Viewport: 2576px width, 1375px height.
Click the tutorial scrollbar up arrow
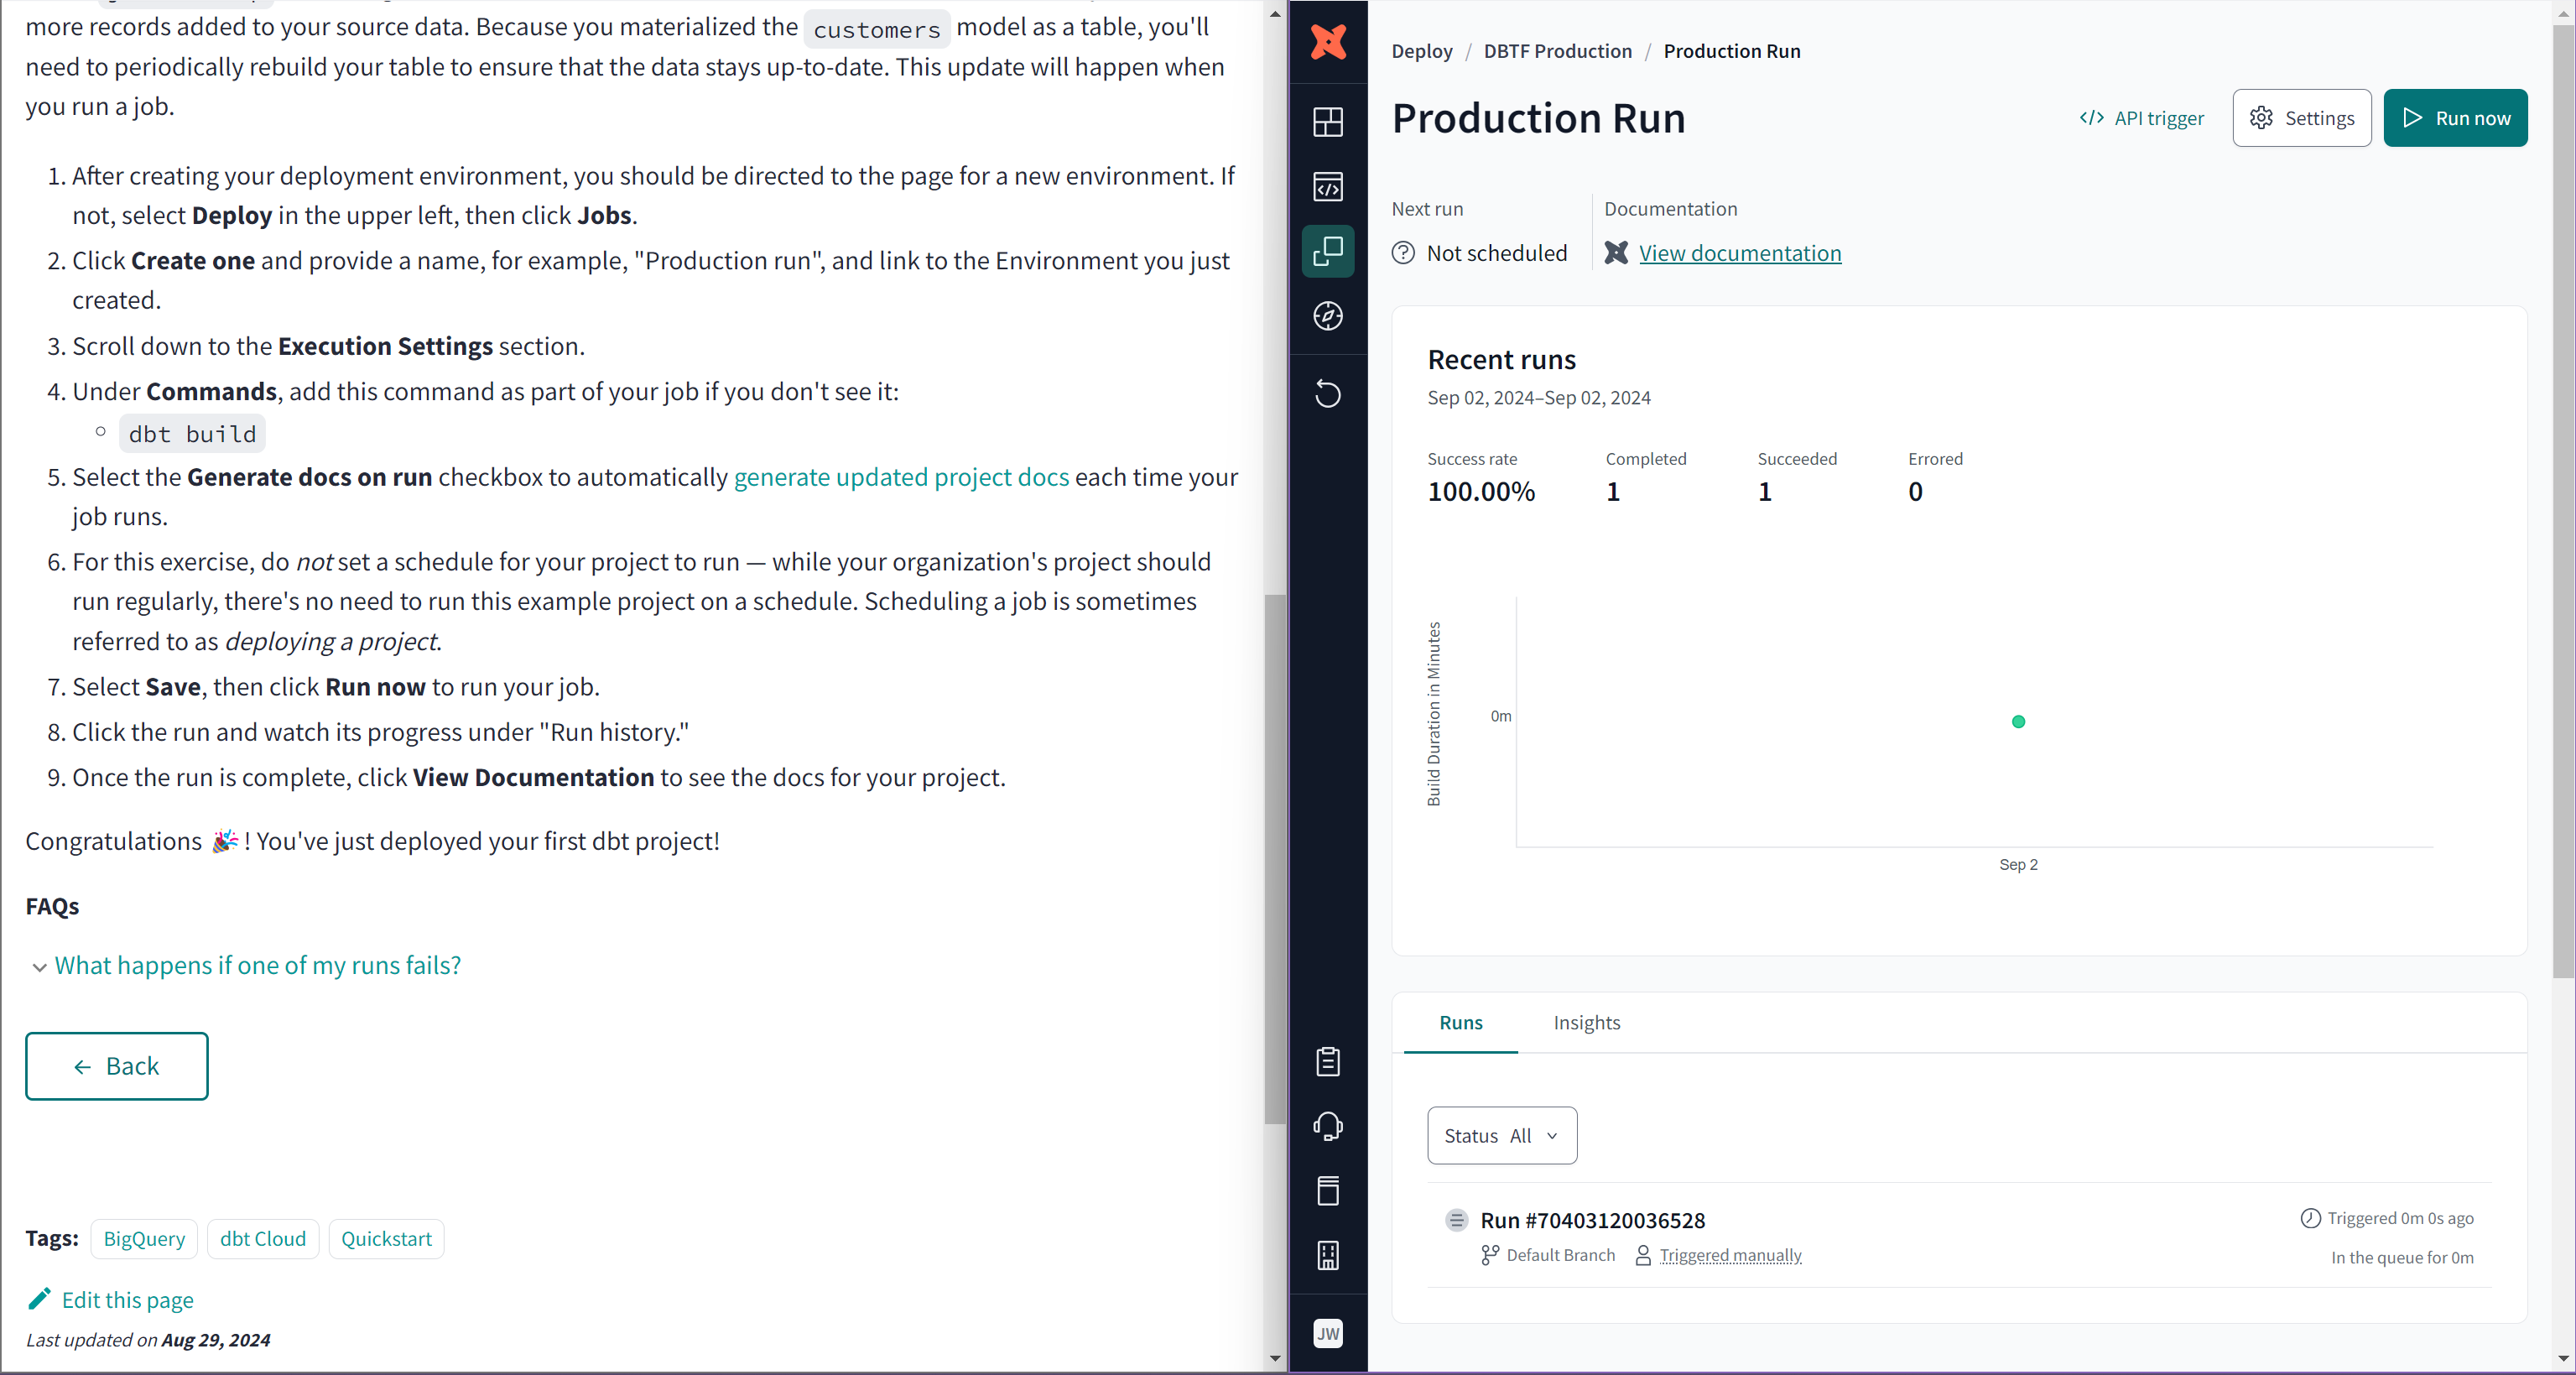coord(1274,13)
